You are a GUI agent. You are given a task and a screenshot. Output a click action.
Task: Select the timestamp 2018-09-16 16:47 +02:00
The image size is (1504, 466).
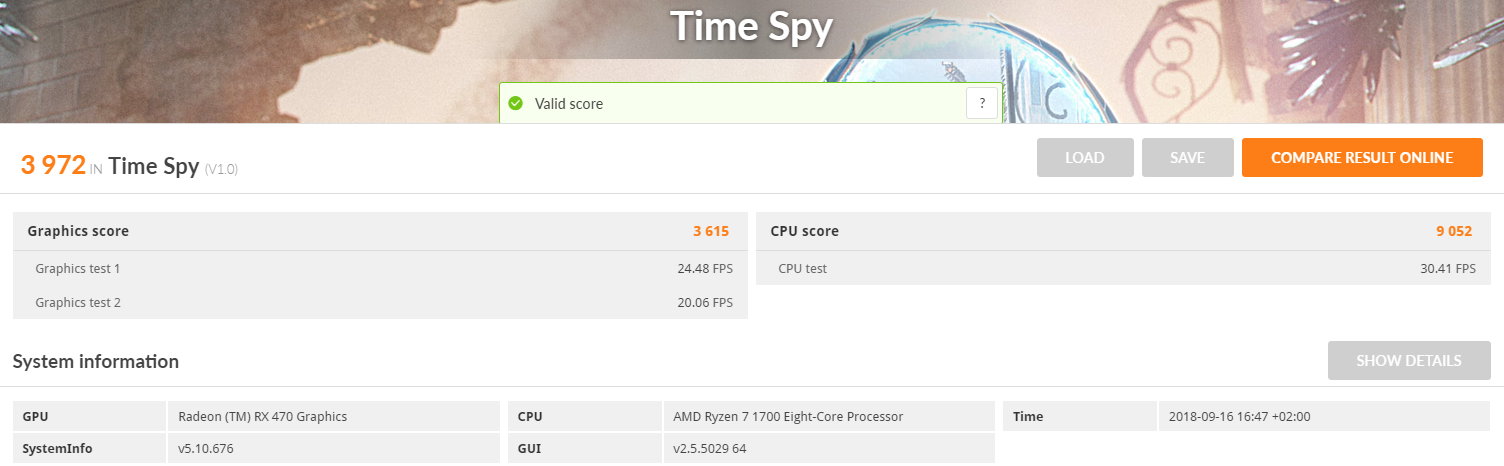[x=1239, y=416]
